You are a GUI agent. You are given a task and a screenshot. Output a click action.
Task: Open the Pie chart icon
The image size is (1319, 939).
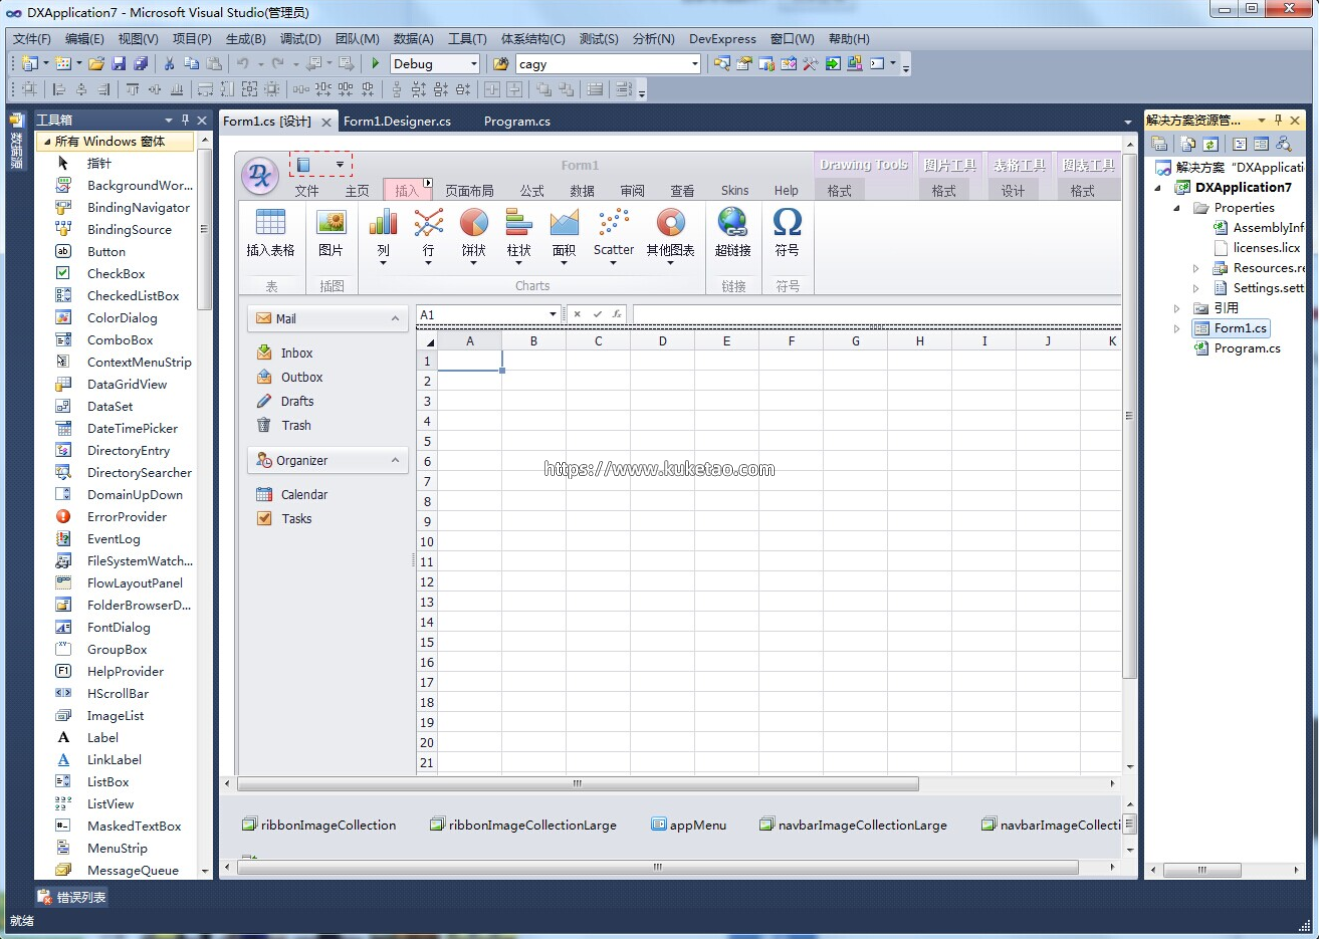pyautogui.click(x=474, y=224)
